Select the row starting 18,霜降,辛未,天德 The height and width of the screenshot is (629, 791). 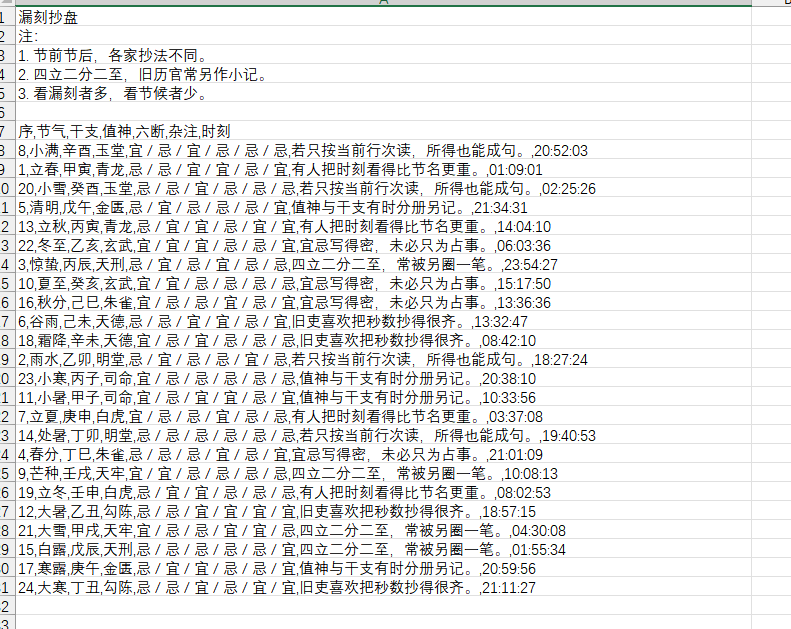[383, 340]
